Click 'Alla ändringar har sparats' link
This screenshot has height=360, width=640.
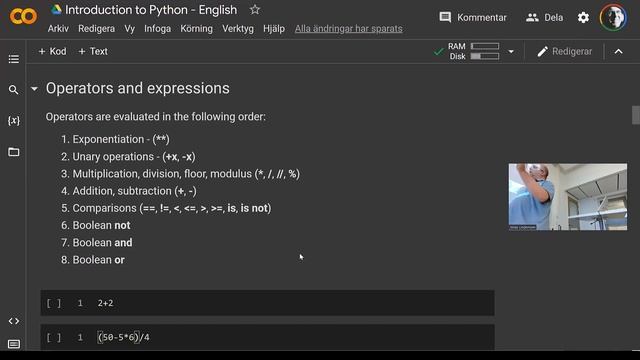349,29
